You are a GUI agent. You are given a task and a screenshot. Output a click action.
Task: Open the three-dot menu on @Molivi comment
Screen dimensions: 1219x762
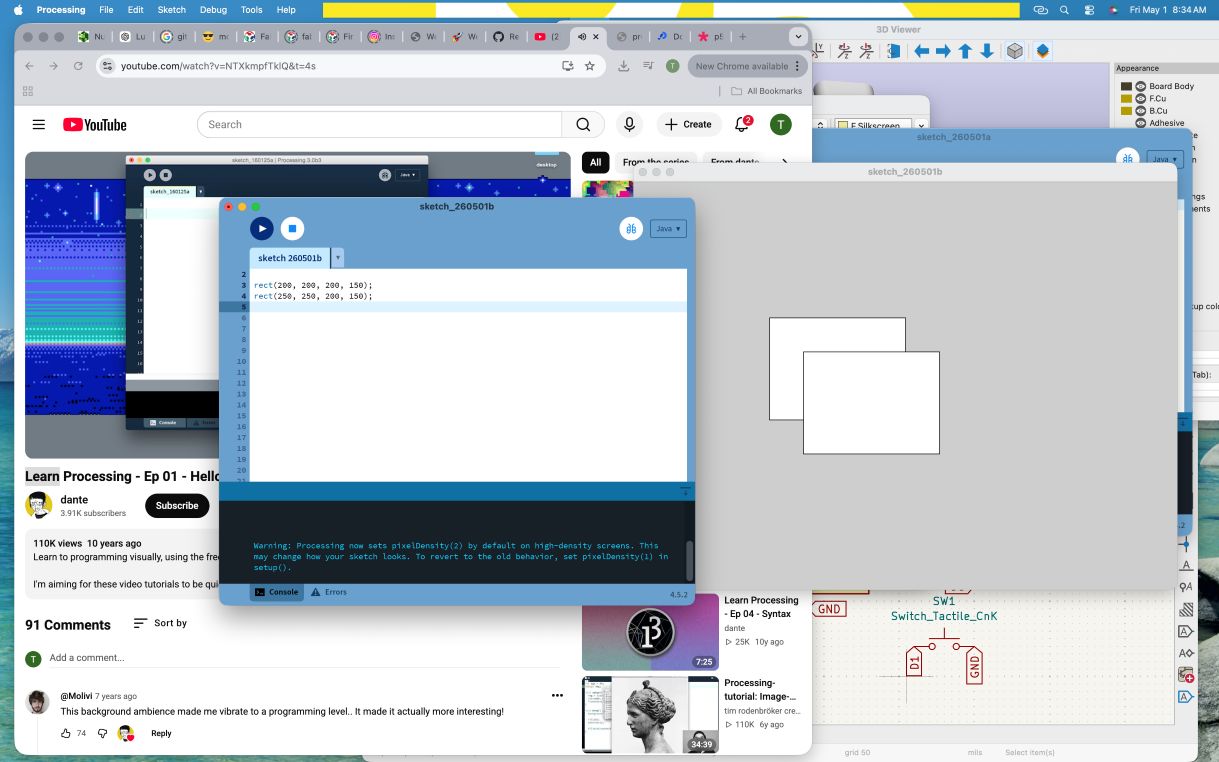click(x=557, y=695)
